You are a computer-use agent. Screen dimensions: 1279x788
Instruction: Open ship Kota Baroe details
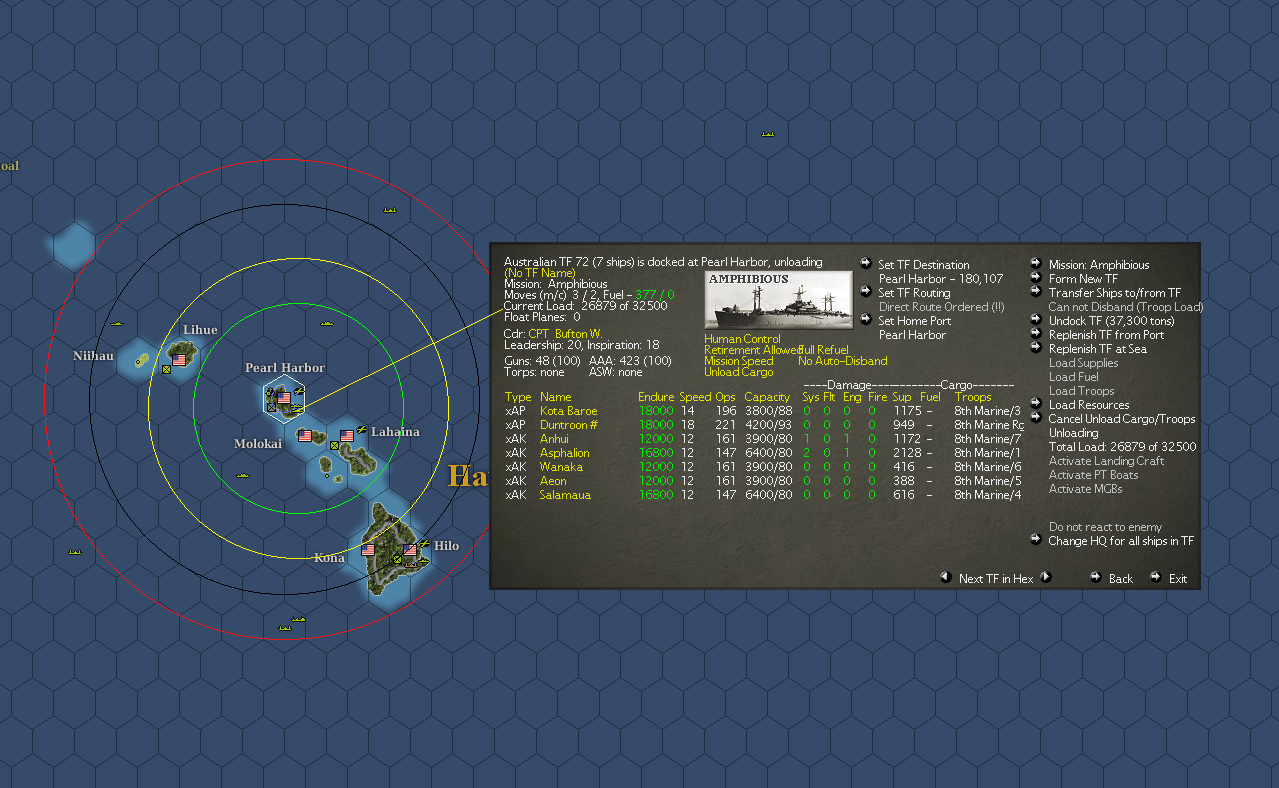568,411
